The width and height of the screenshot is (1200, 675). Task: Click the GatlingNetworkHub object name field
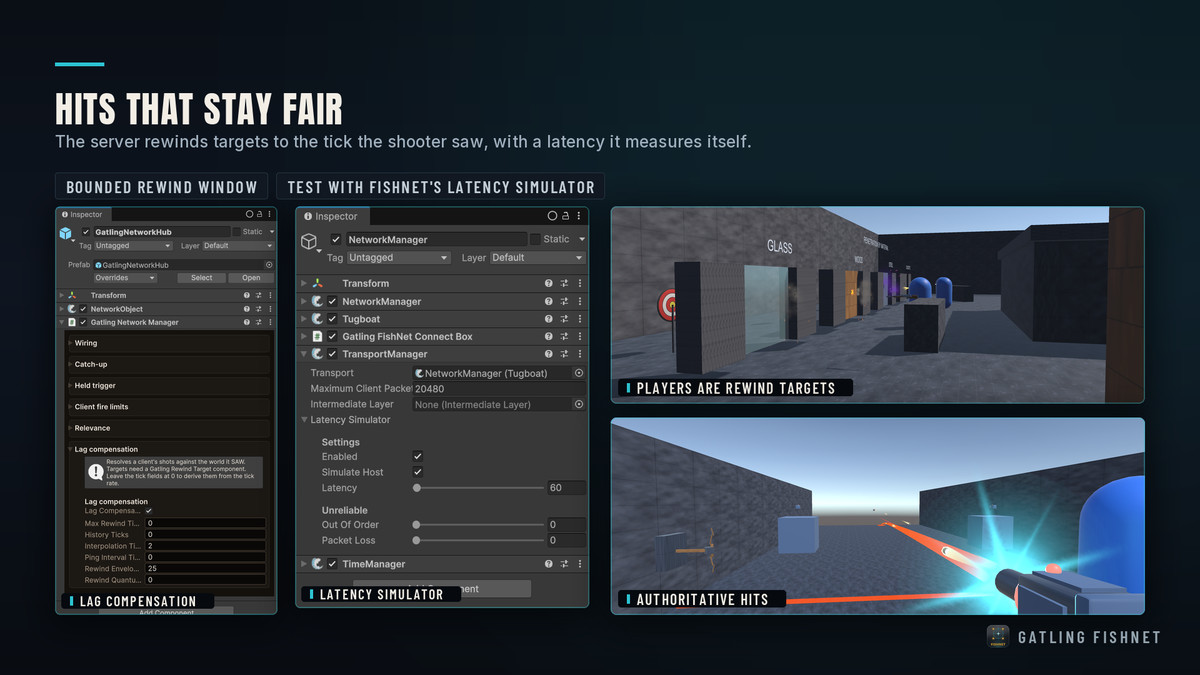(x=161, y=231)
